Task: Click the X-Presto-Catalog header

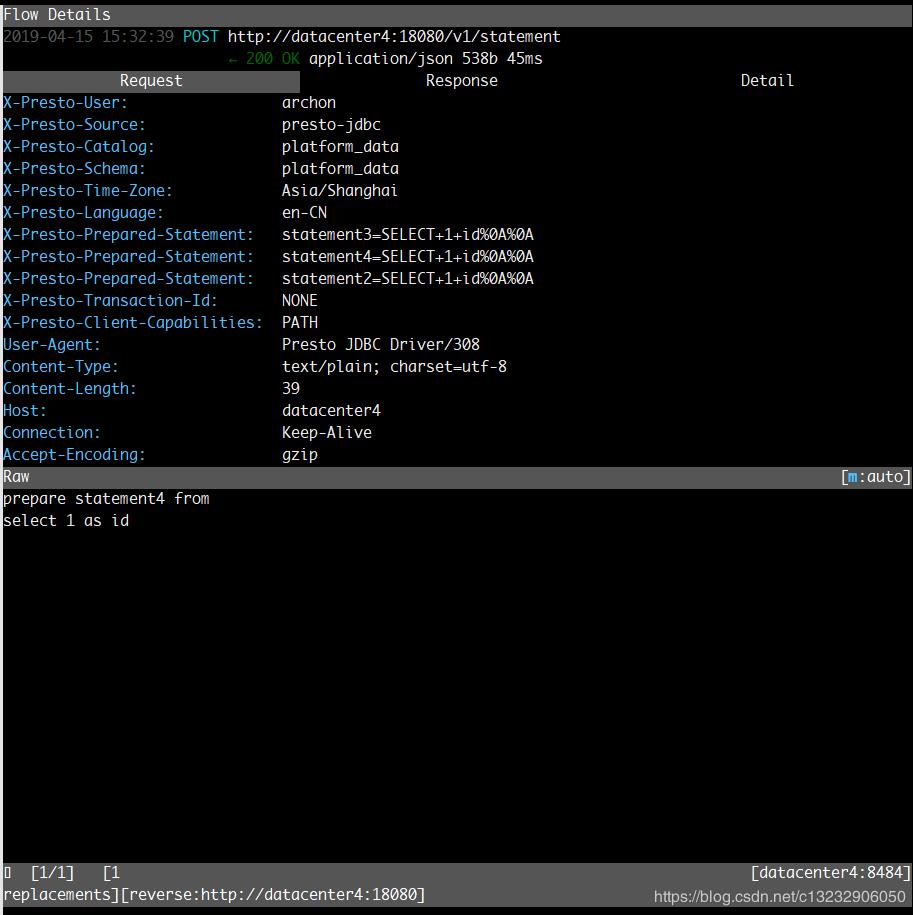Action: click(74, 146)
